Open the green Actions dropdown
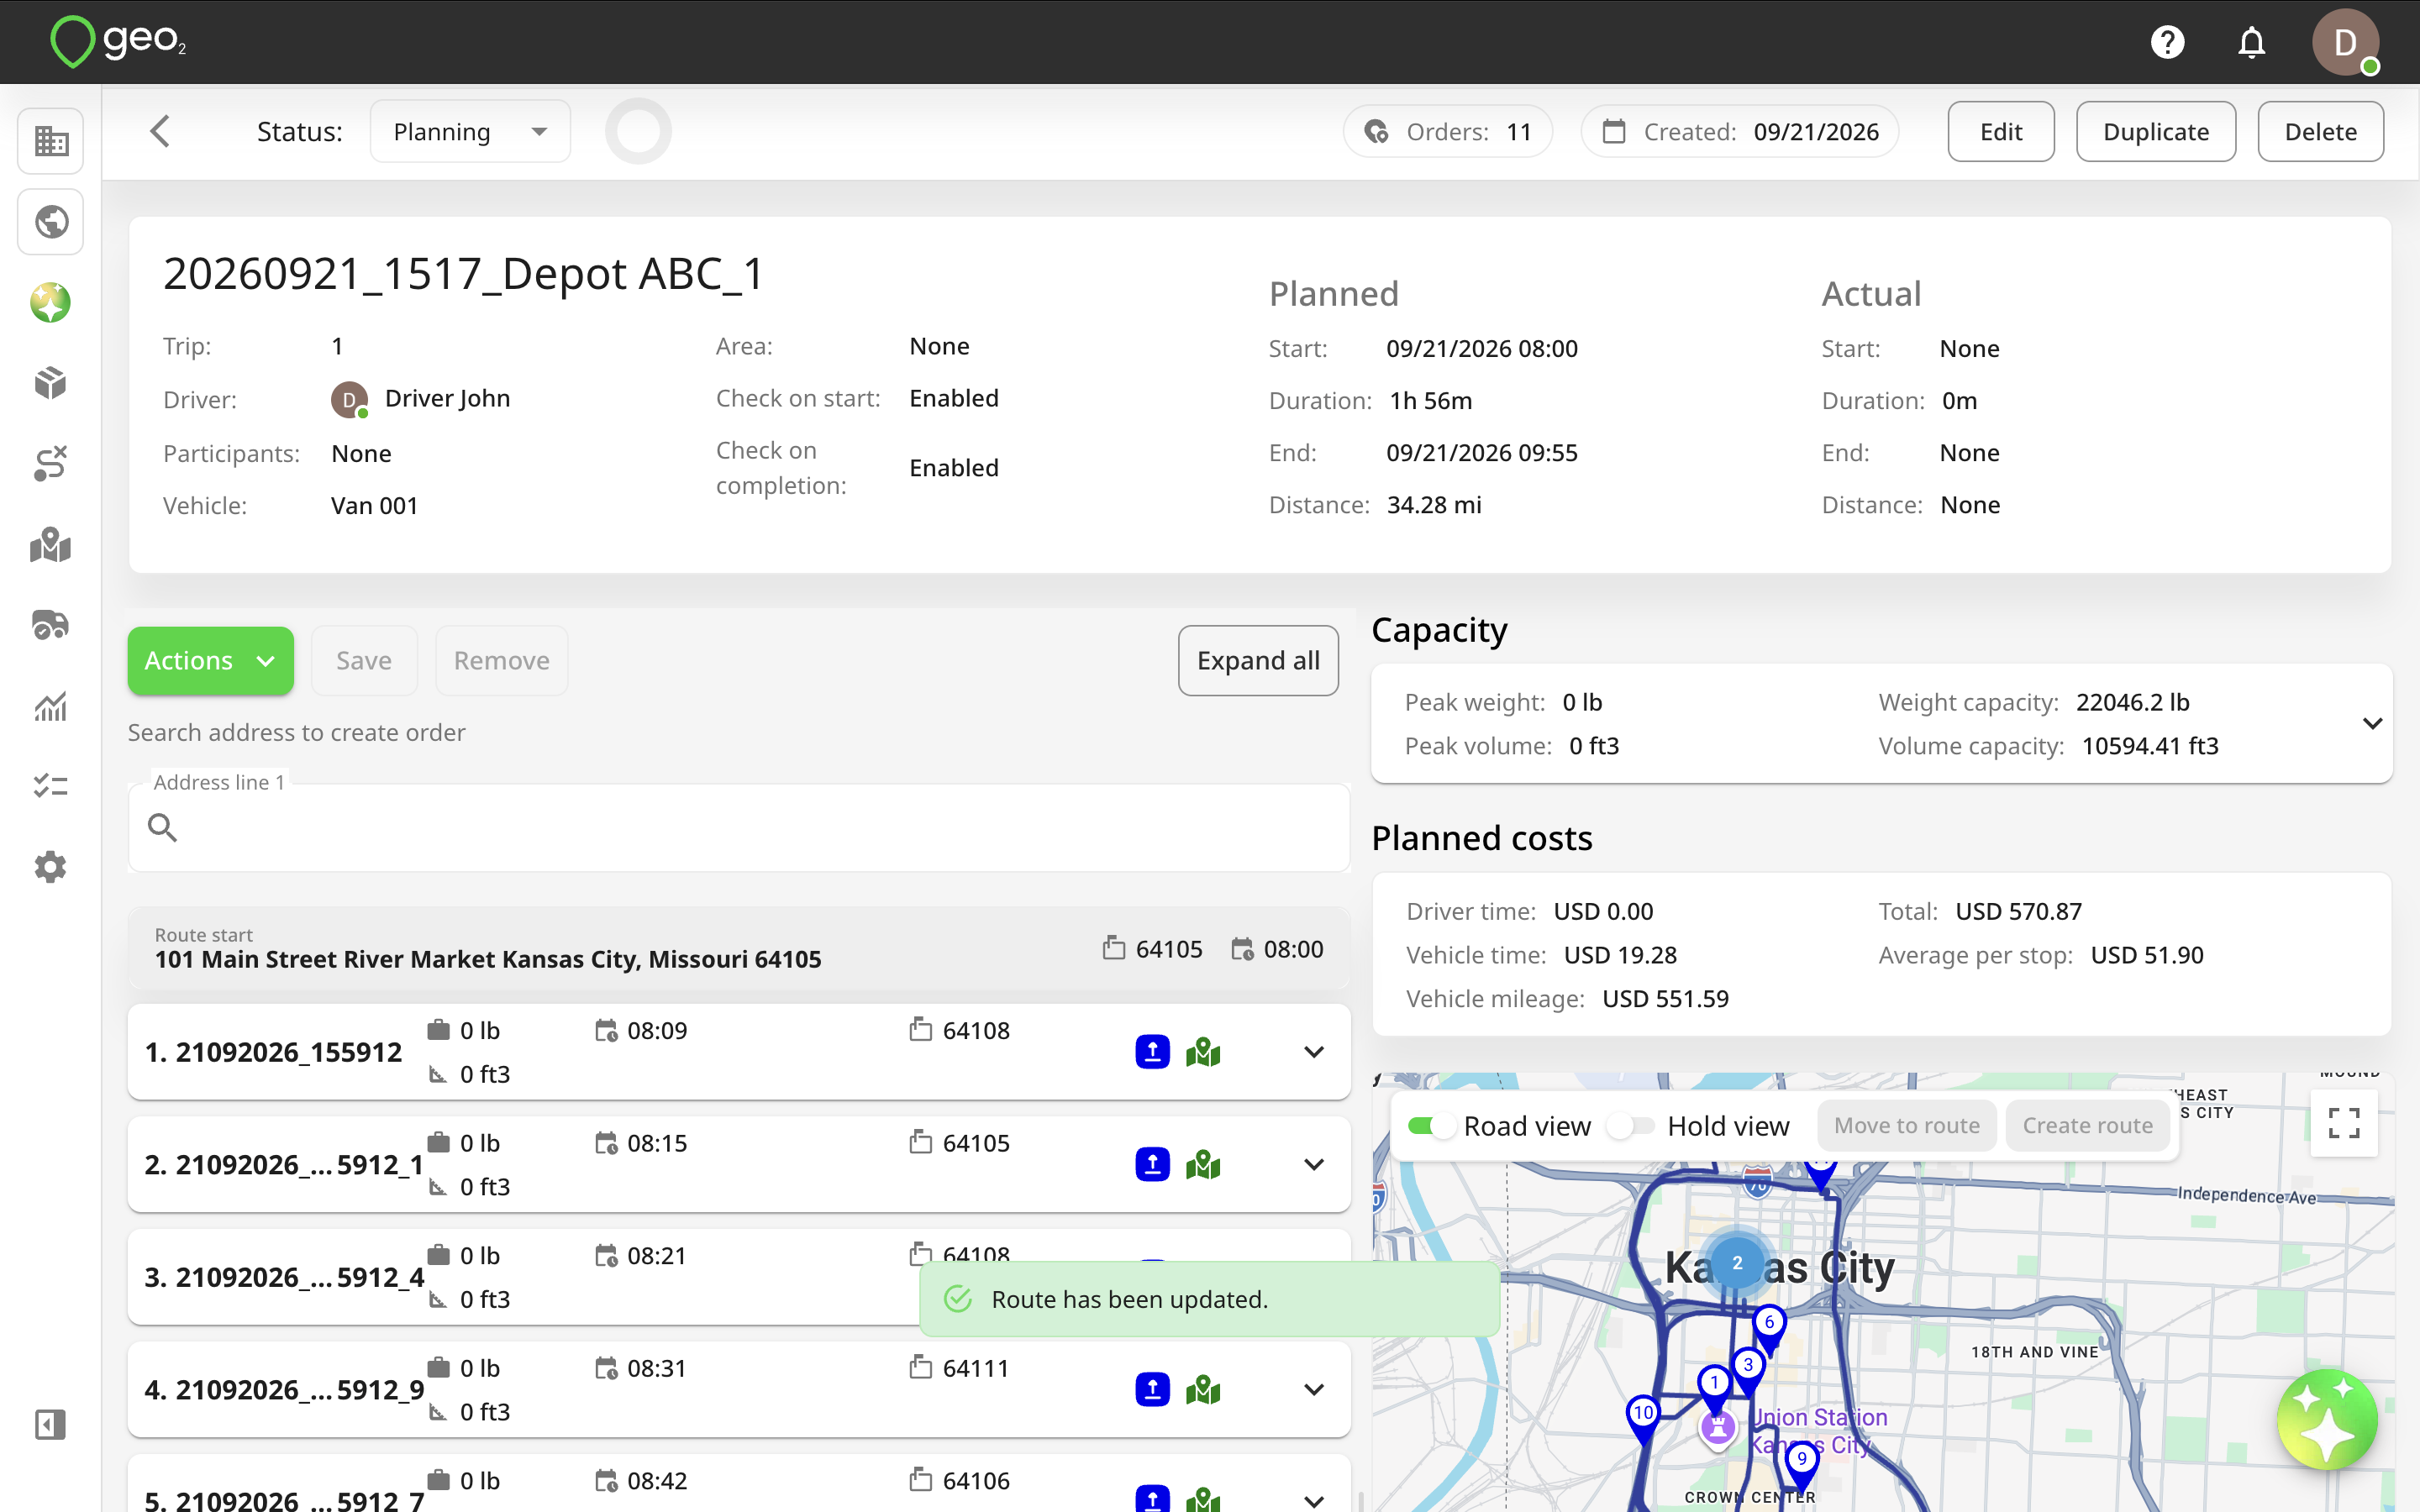This screenshot has width=2420, height=1512. (210, 661)
